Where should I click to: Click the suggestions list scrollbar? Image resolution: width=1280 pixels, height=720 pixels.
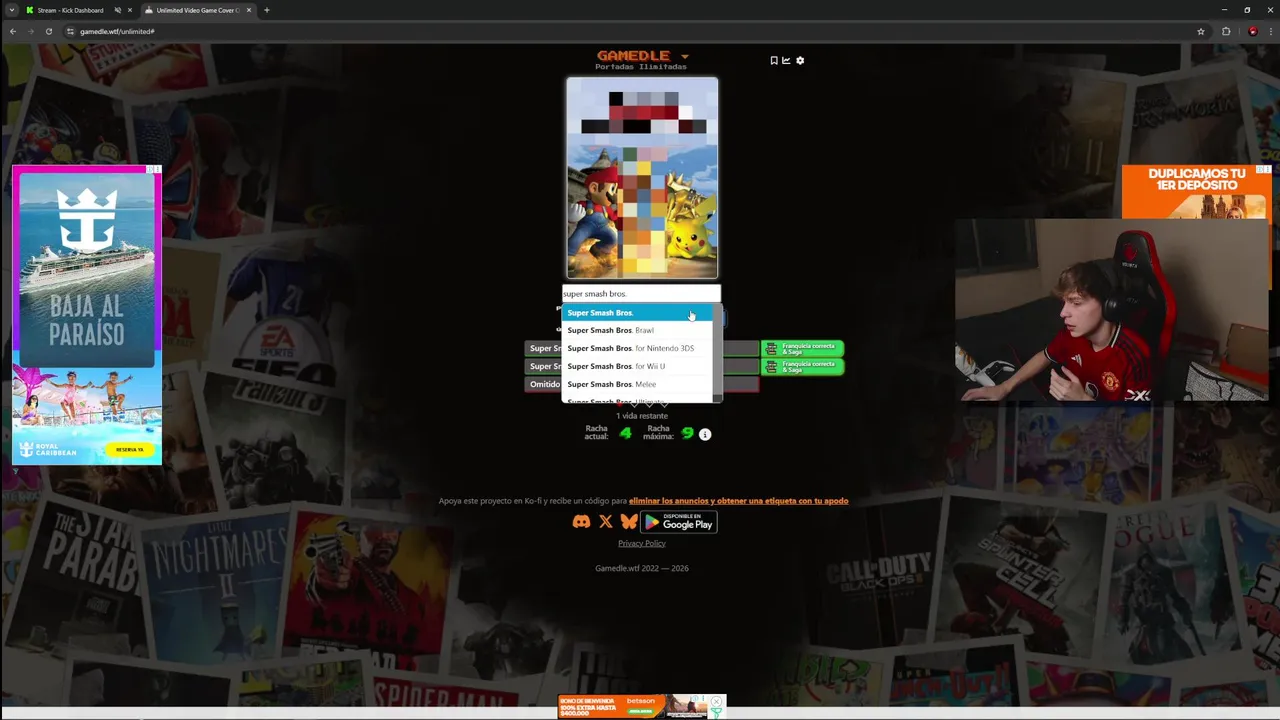[717, 354]
